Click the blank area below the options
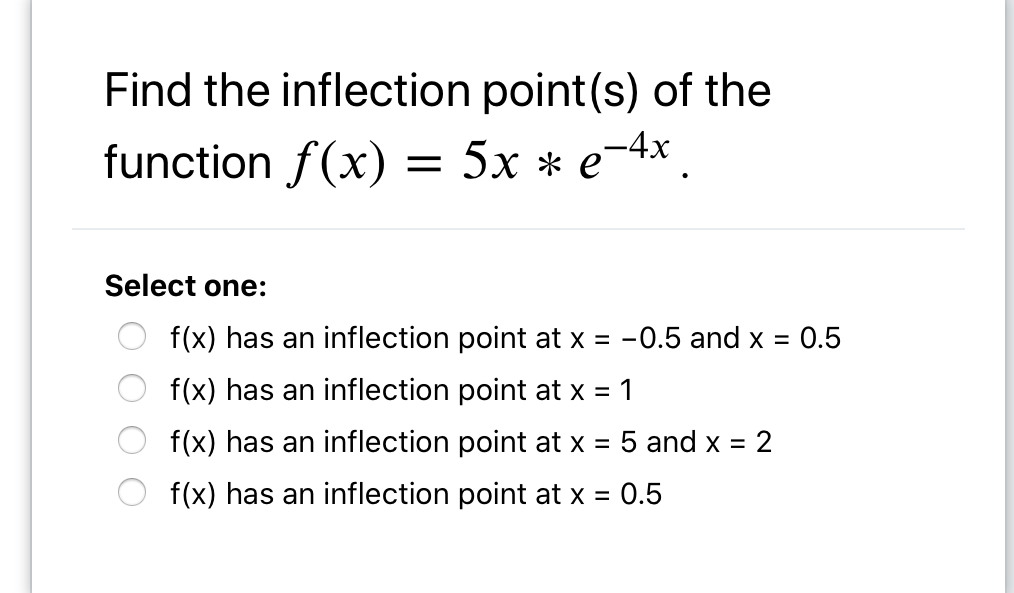Viewport: 1014px width, 593px height. 500,555
